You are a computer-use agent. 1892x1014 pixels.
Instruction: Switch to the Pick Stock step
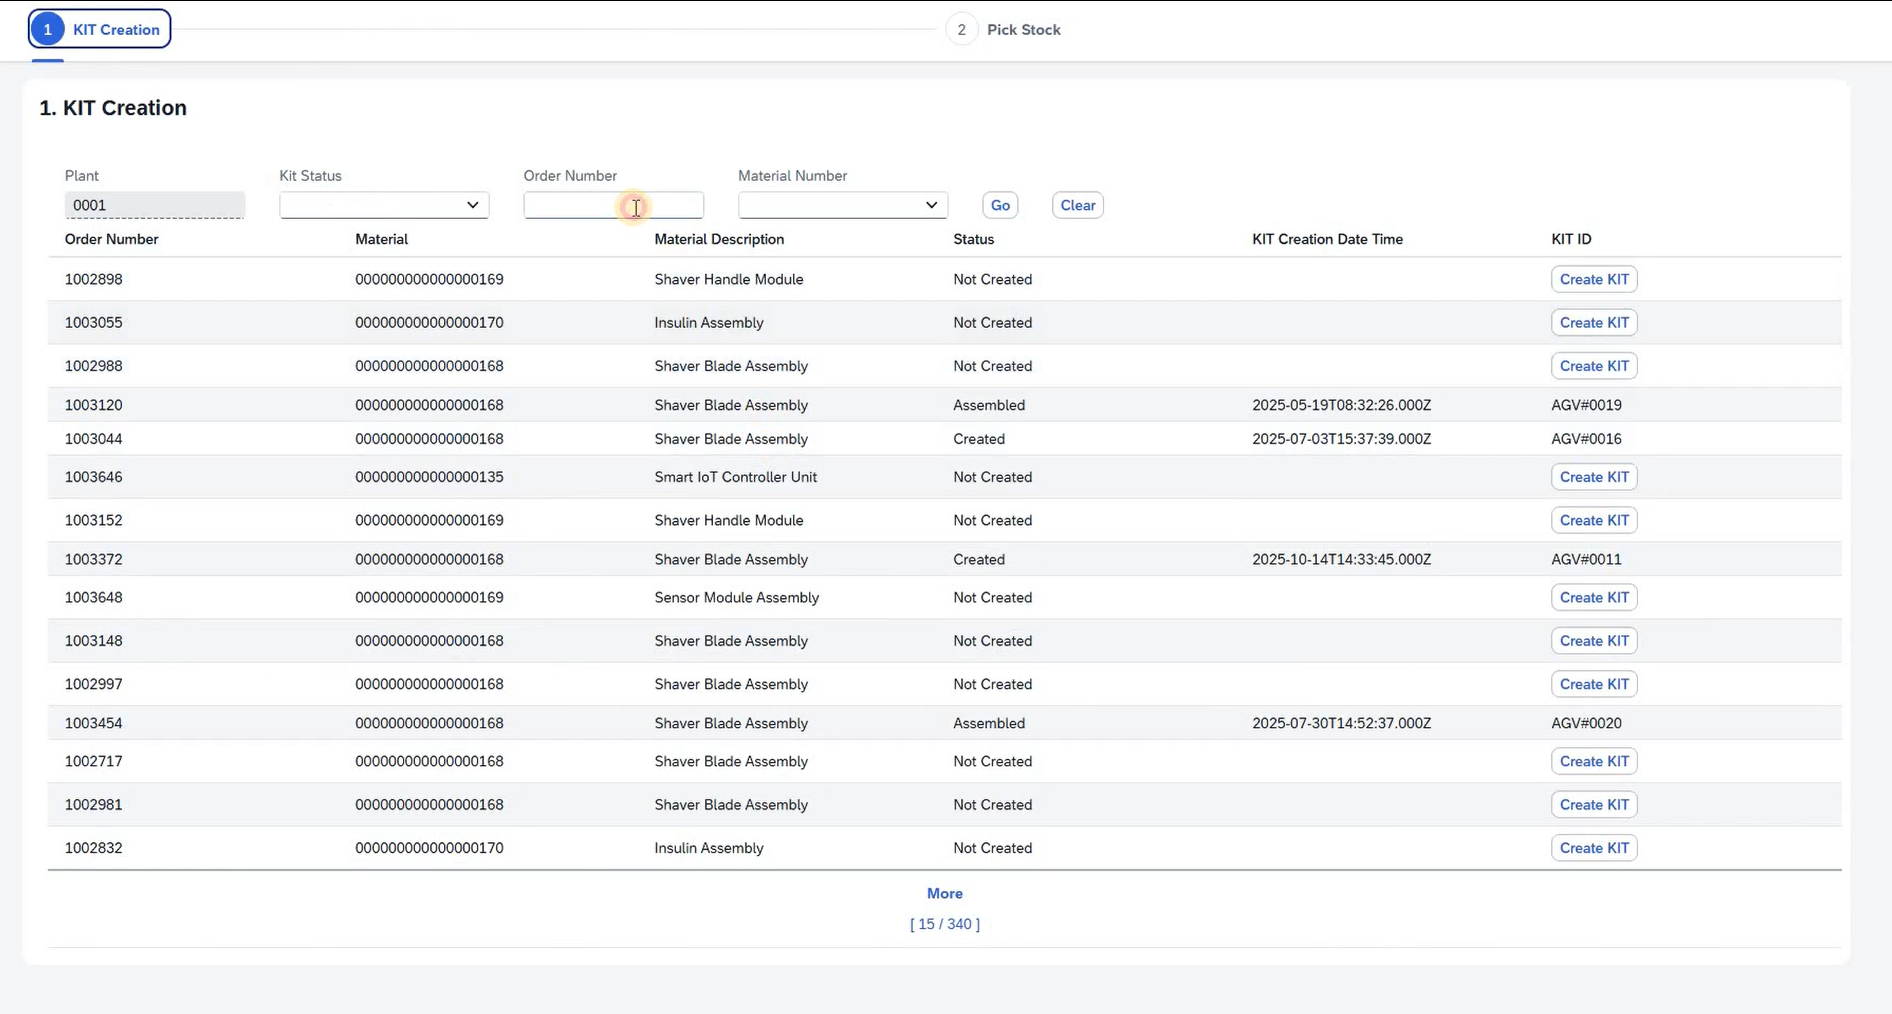coord(1005,30)
